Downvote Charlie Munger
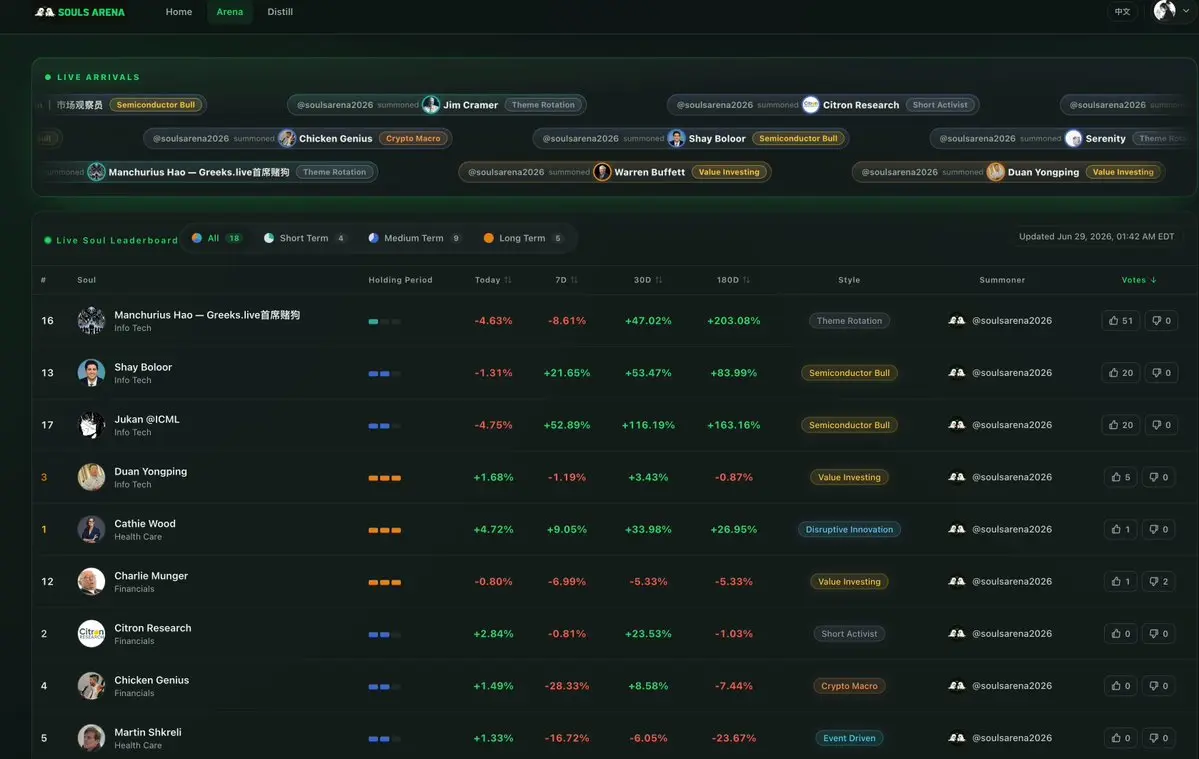1199x759 pixels. (x=1158, y=582)
